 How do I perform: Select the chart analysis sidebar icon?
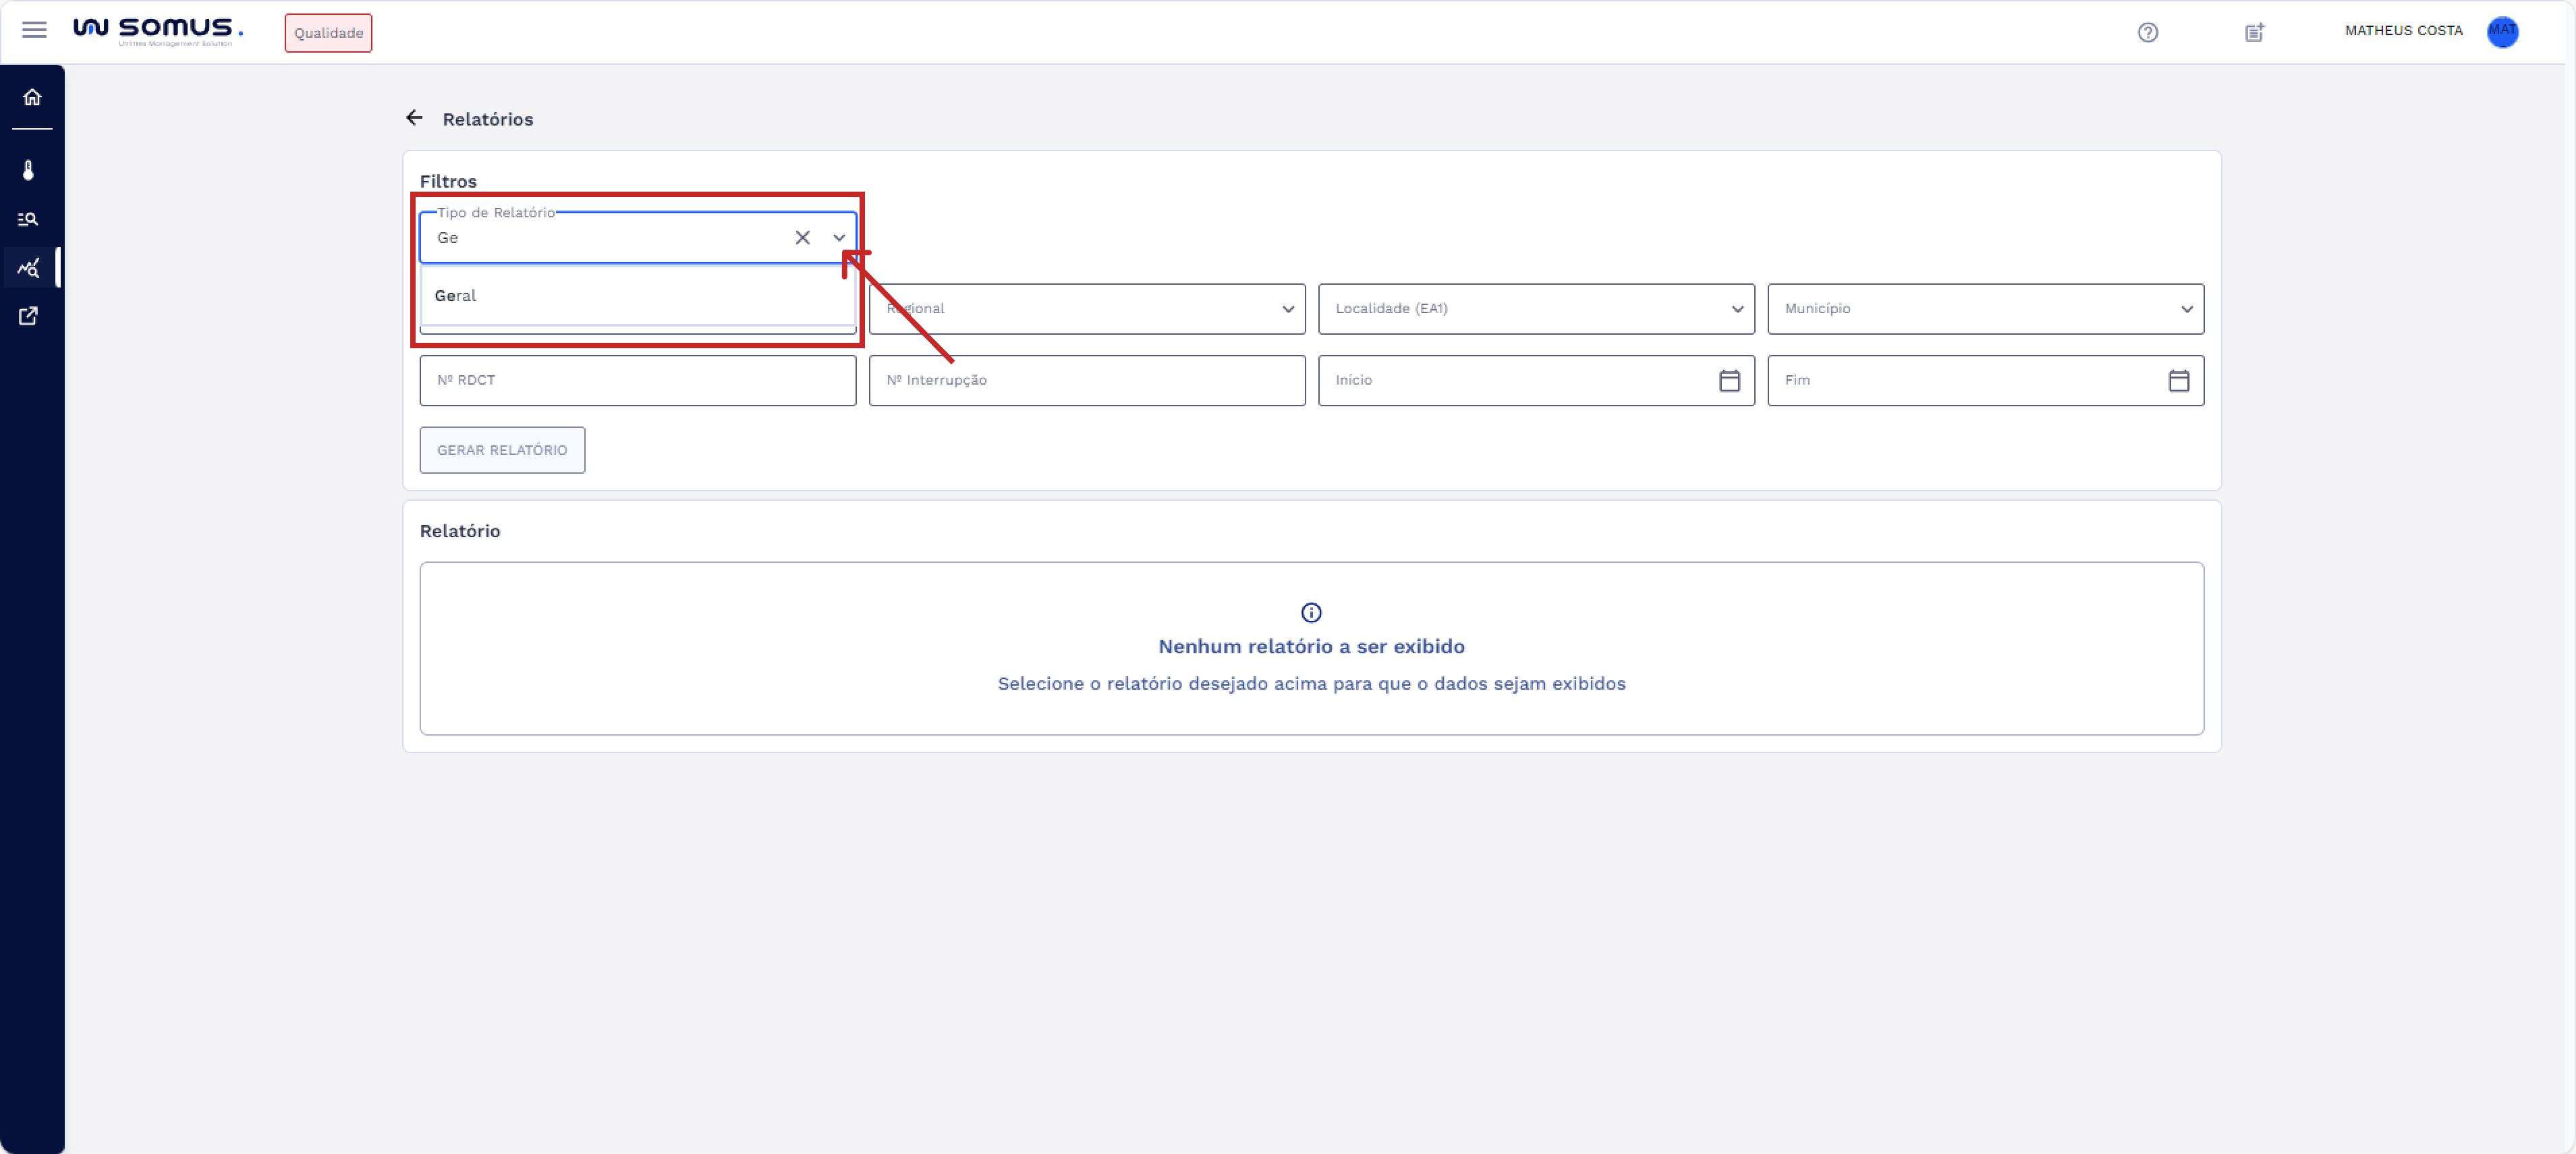[29, 268]
